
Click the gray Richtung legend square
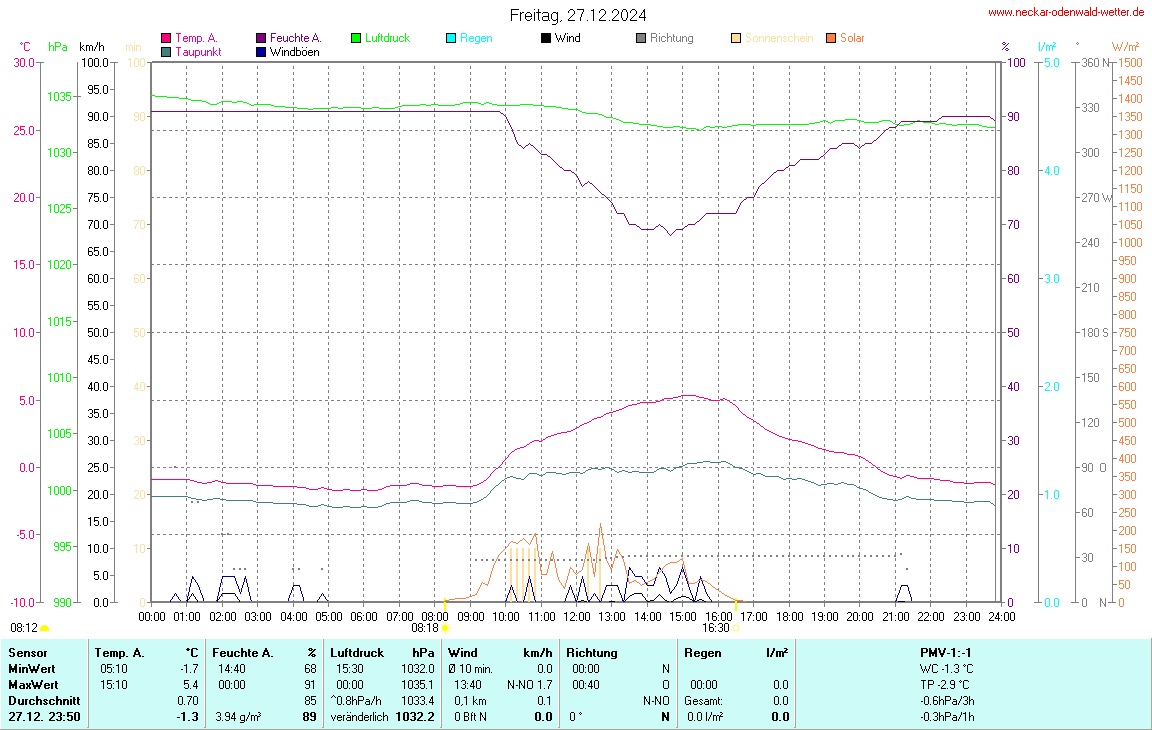641,39
